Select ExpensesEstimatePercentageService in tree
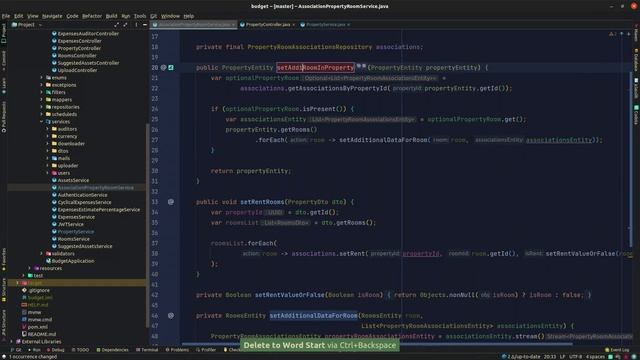Screen dimensions: 640x360 [96, 209]
